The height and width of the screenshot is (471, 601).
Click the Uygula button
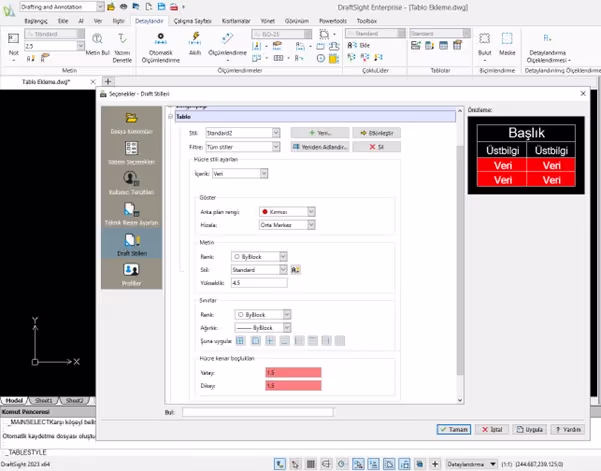pyautogui.click(x=530, y=429)
